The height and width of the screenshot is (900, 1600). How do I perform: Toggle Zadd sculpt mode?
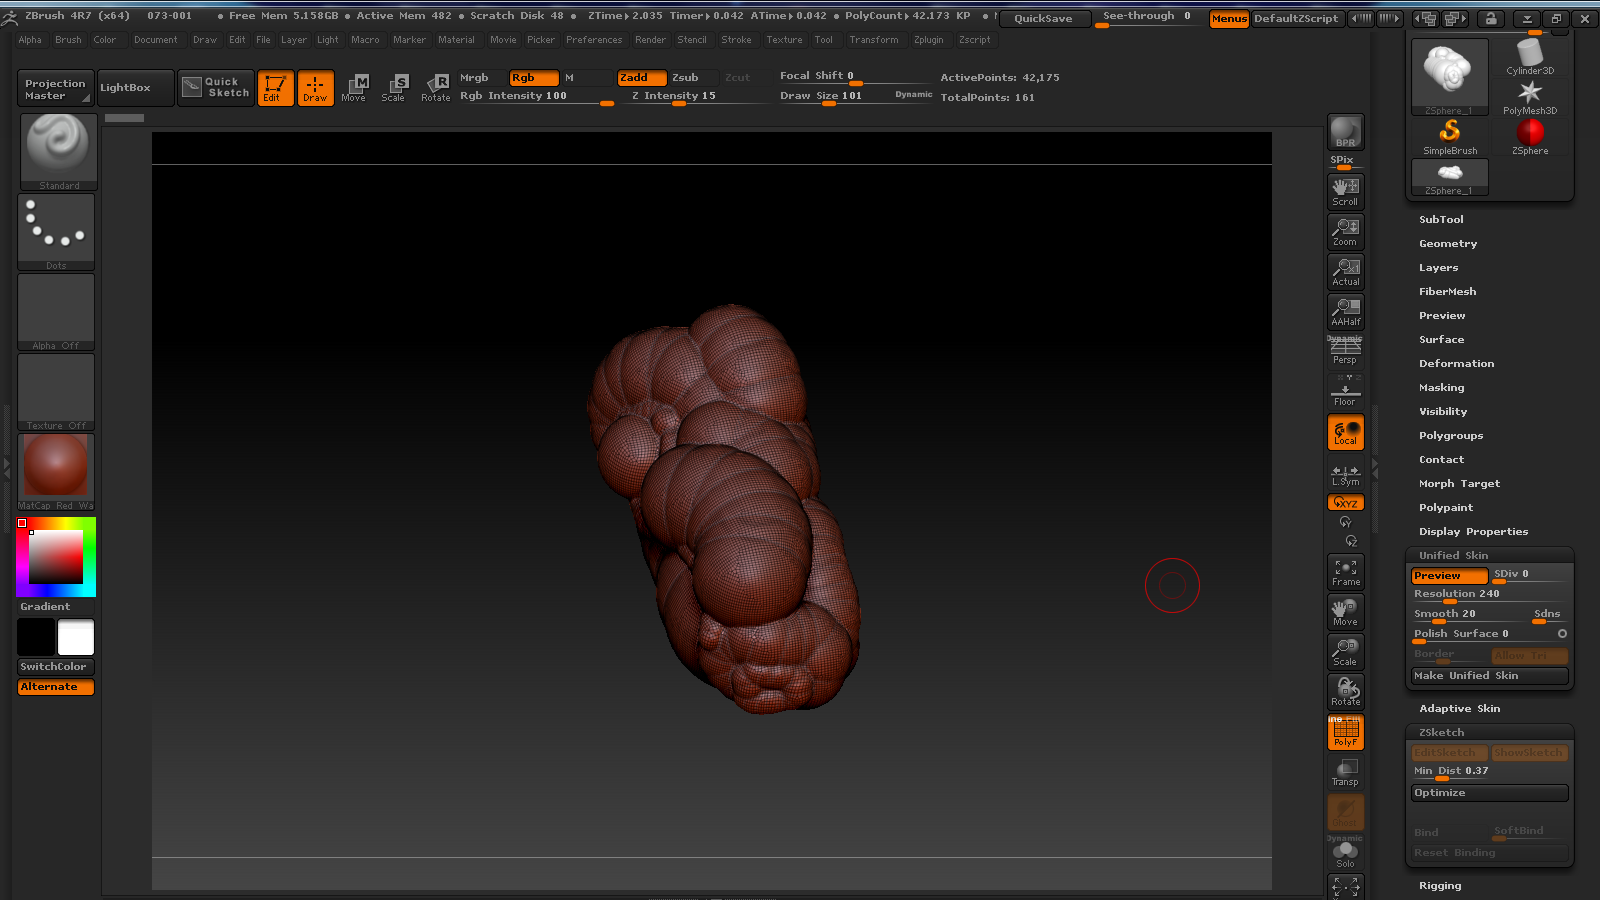click(641, 77)
